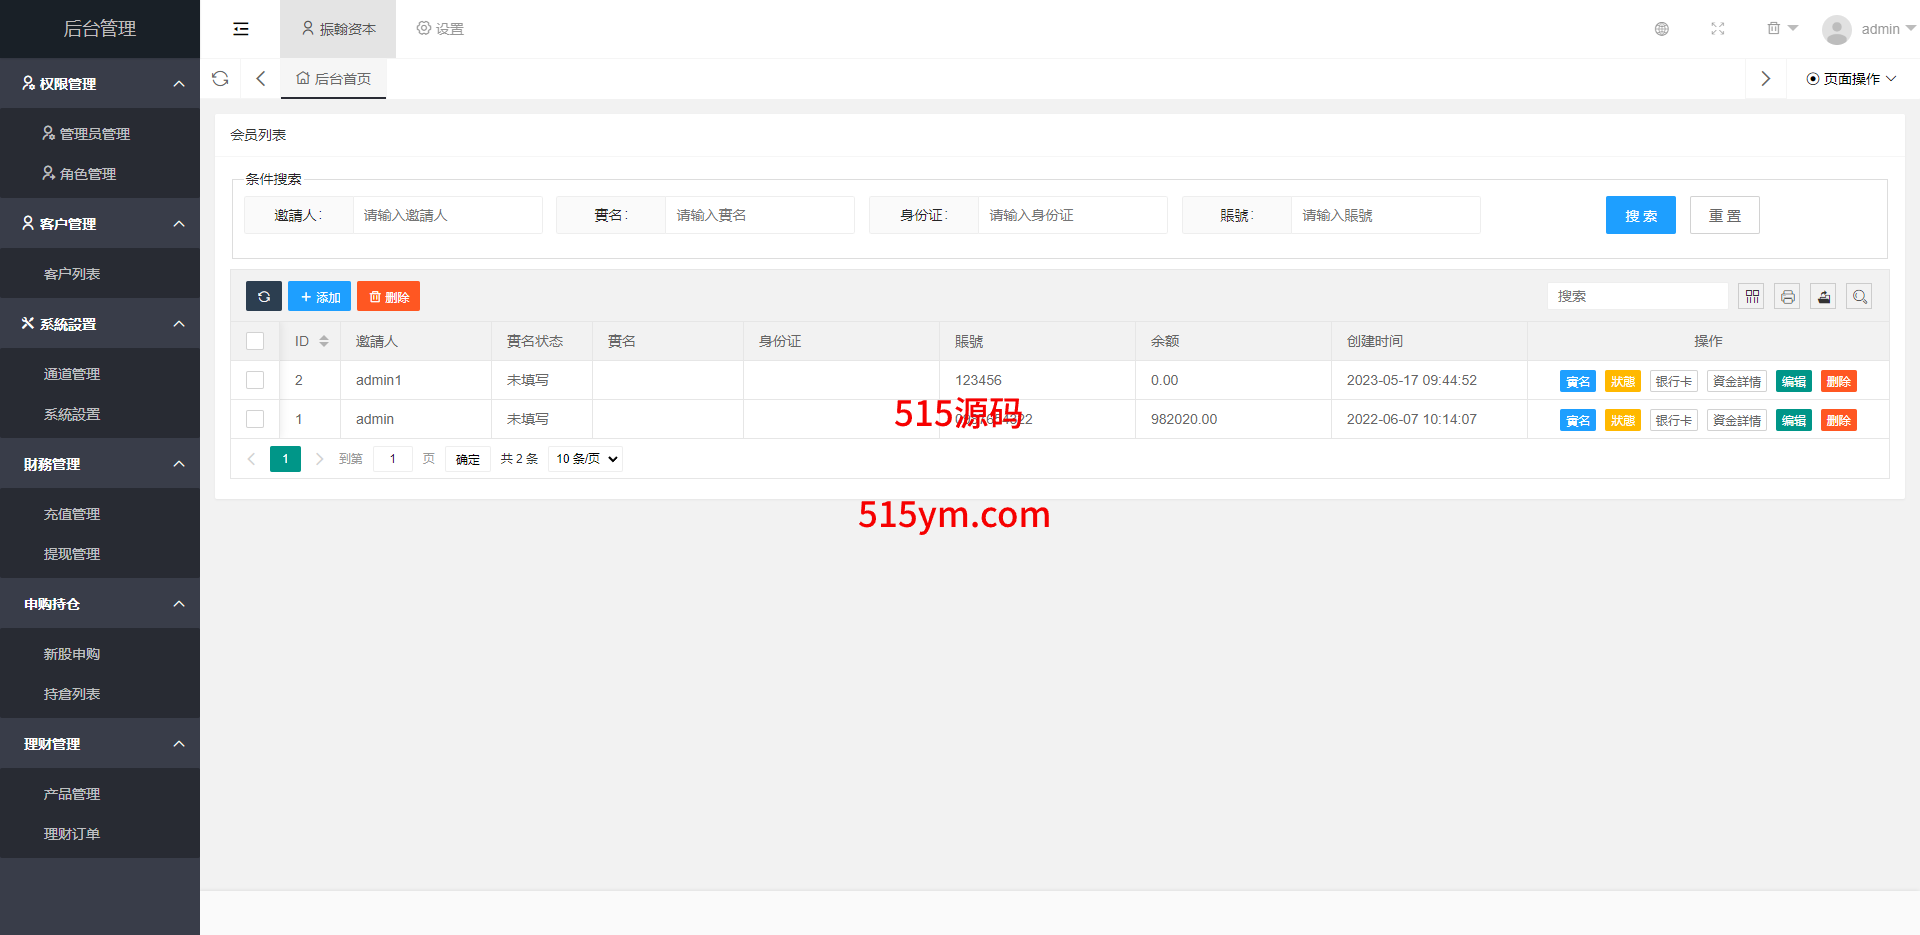This screenshot has height=935, width=1920.
Task: Click the export table icon
Action: 1823,297
